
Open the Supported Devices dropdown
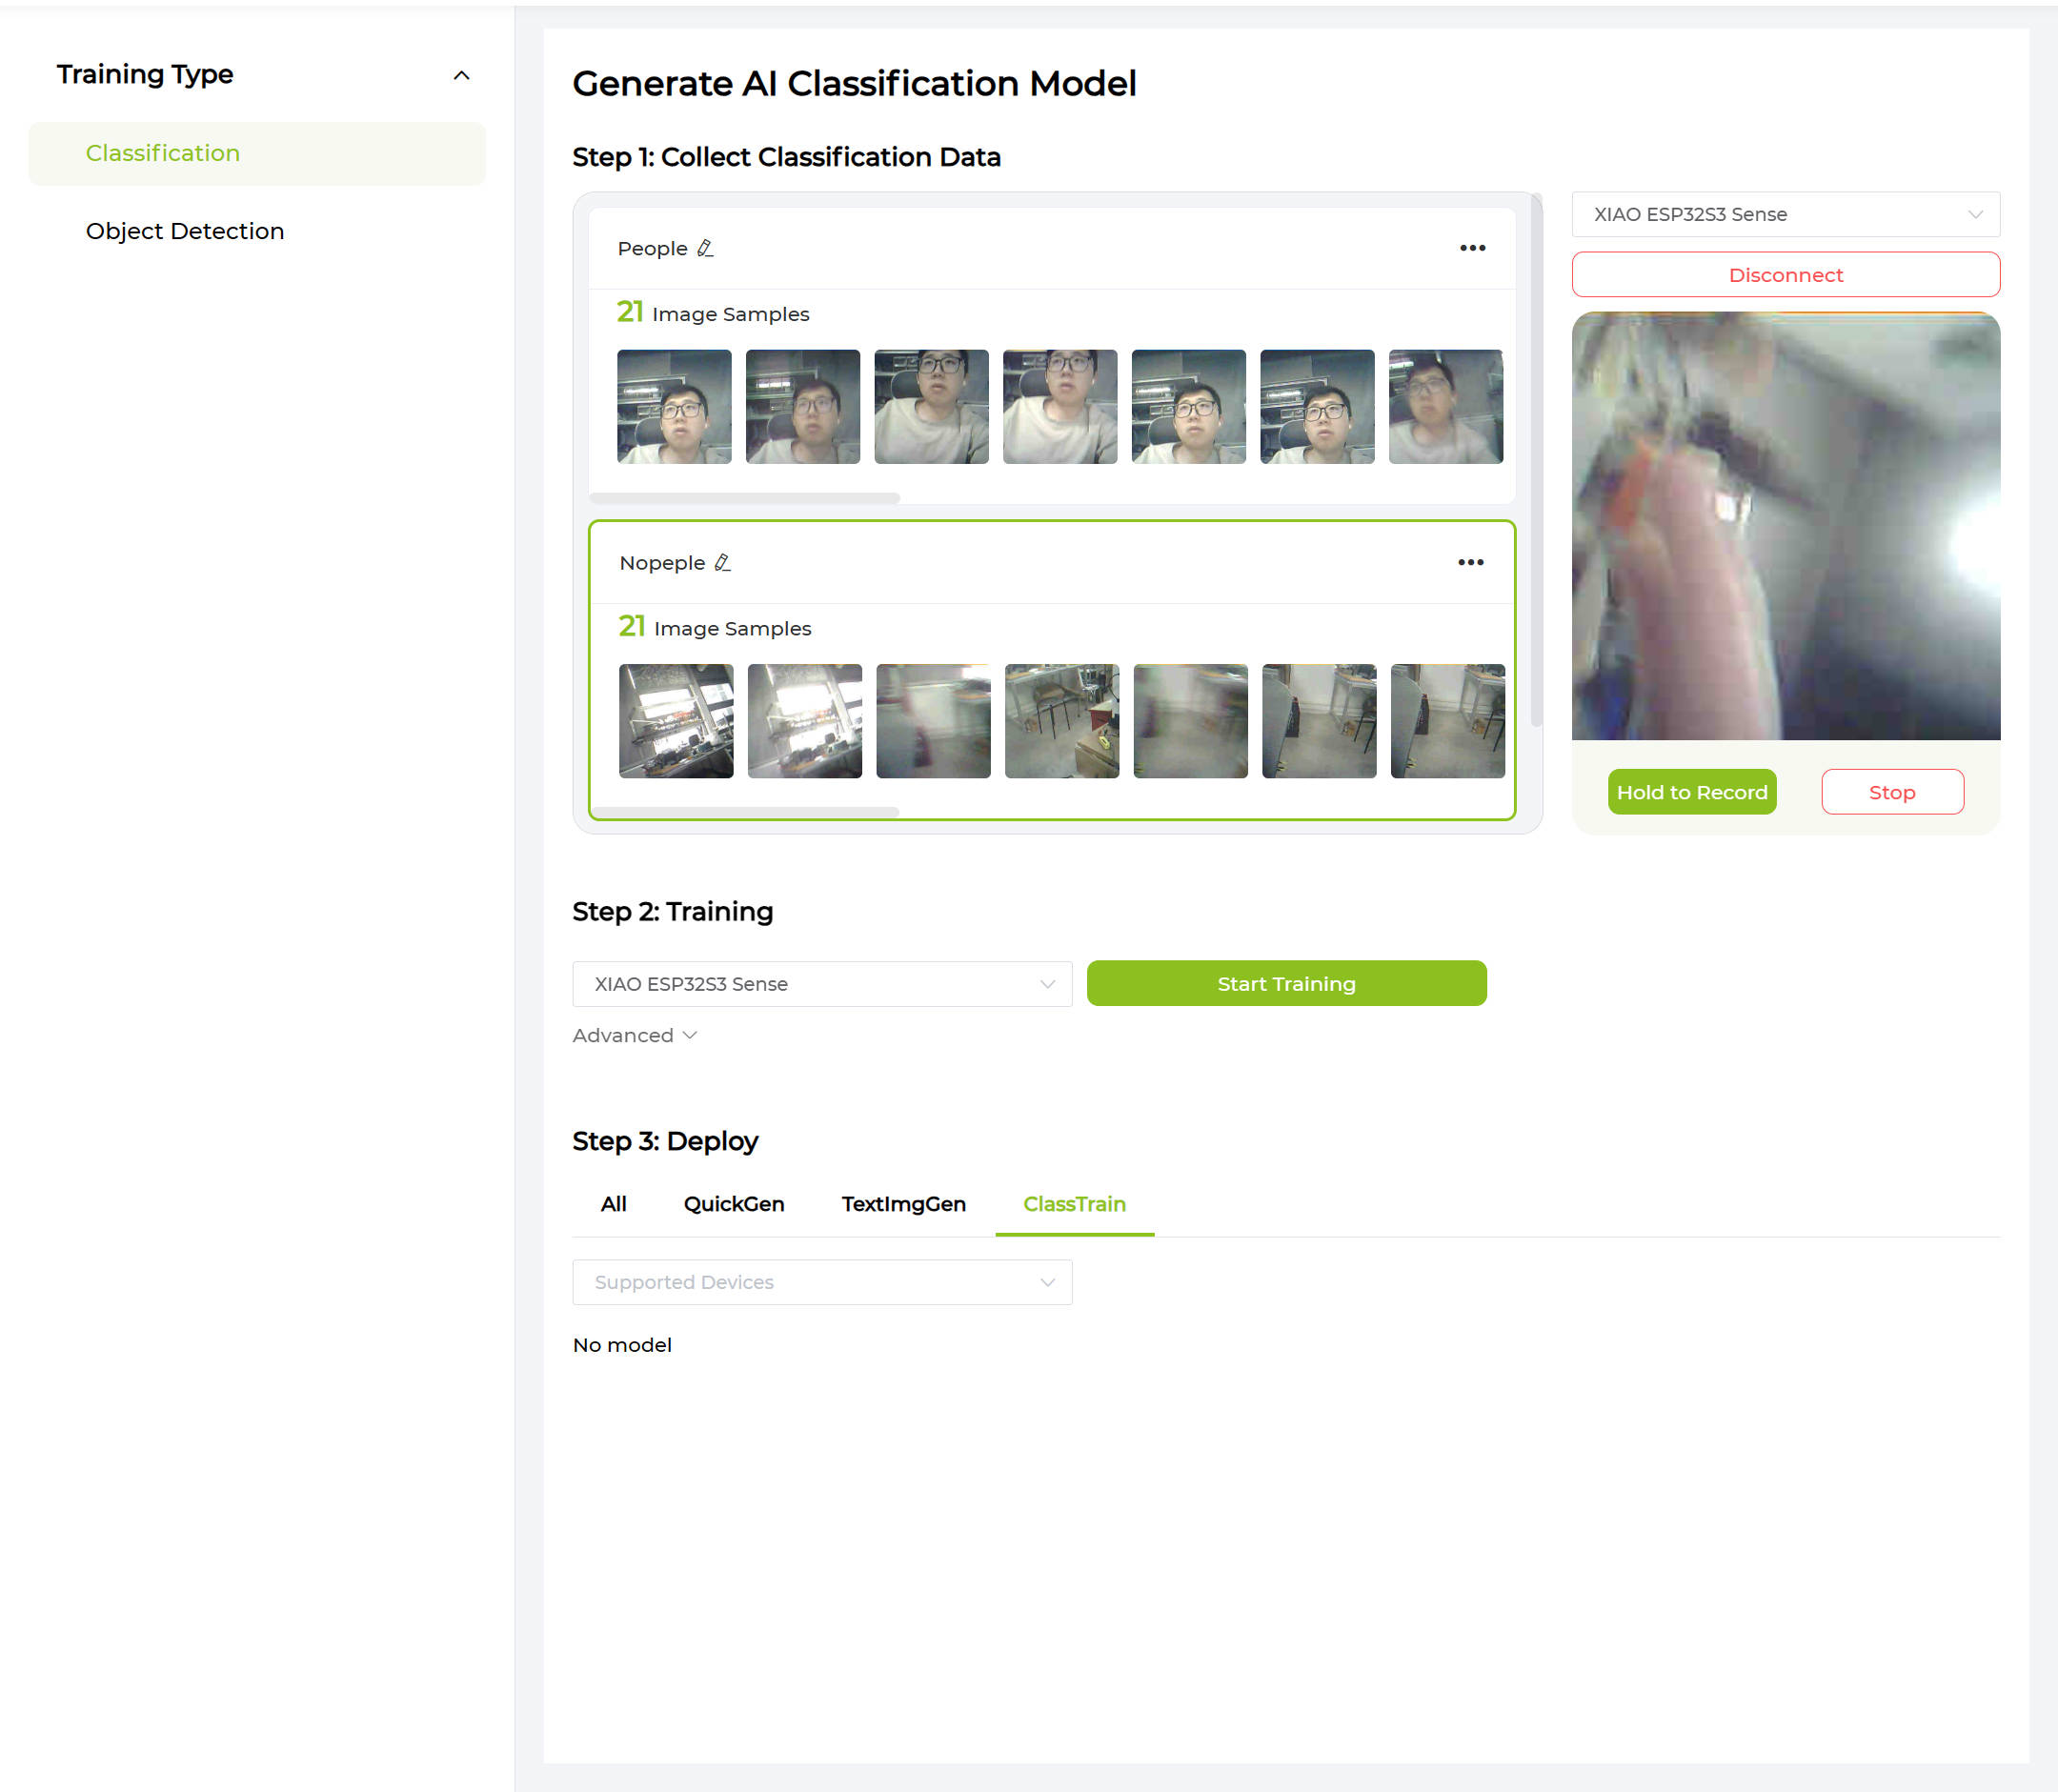click(x=822, y=1282)
